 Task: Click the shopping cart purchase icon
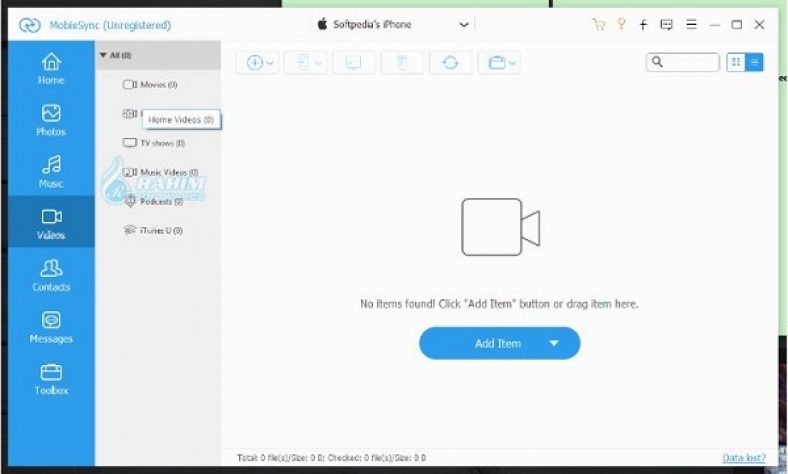(599, 25)
